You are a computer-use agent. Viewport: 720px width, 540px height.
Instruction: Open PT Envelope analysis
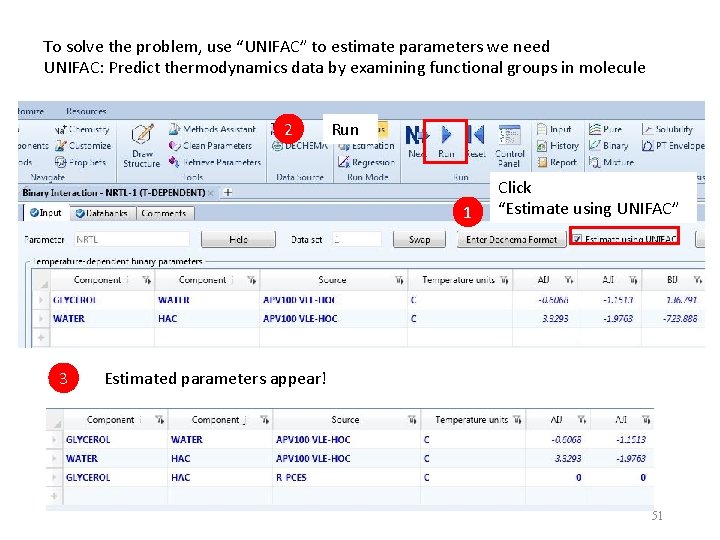point(673,146)
